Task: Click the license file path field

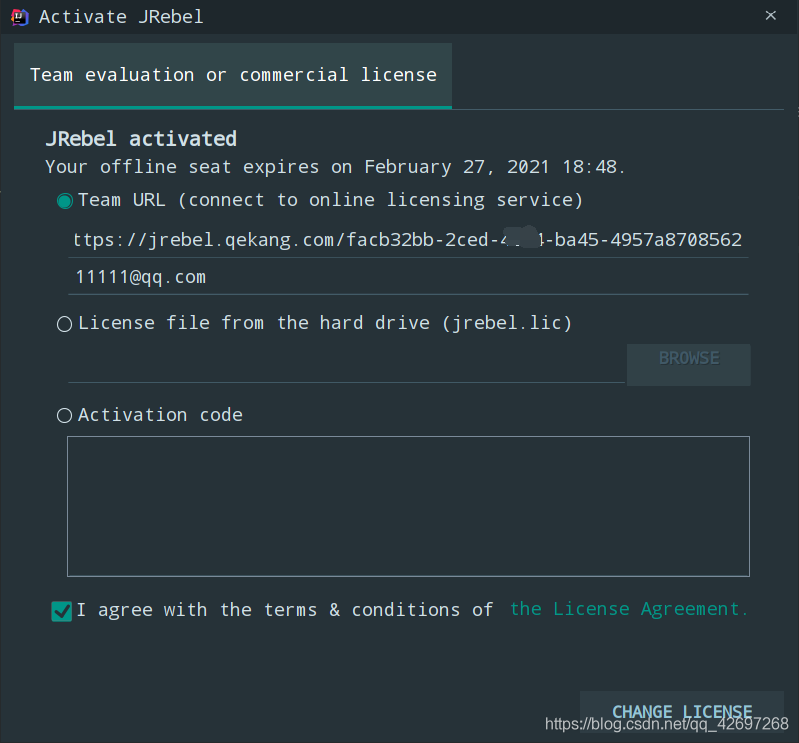Action: point(345,365)
